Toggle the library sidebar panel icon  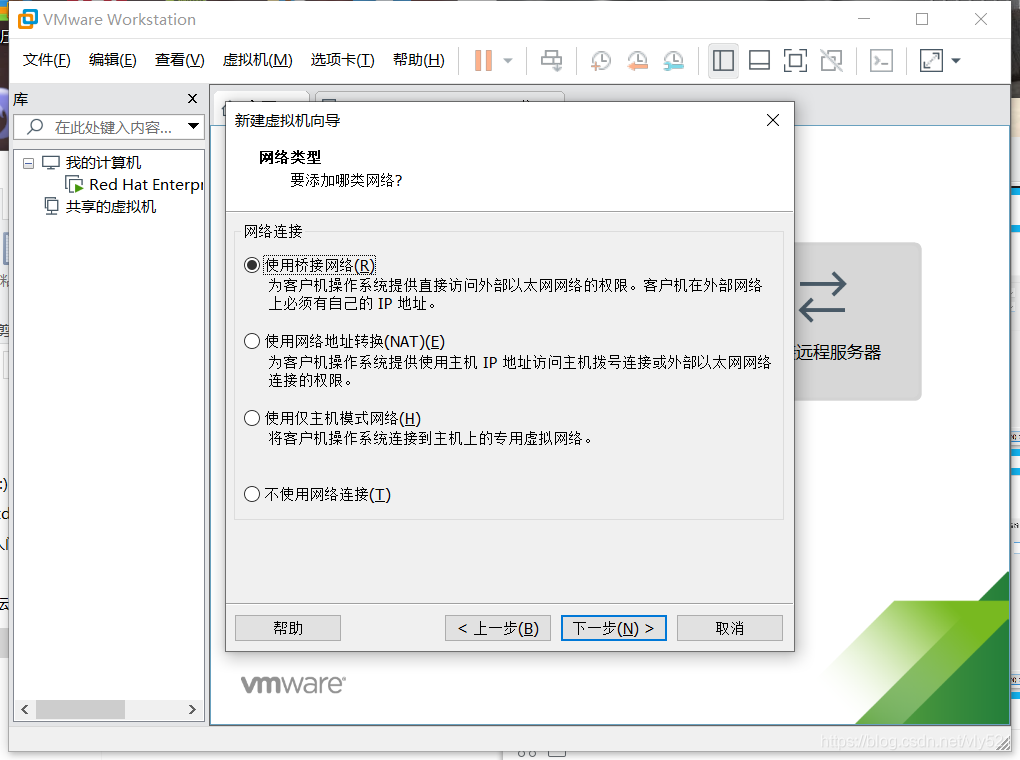pos(723,60)
